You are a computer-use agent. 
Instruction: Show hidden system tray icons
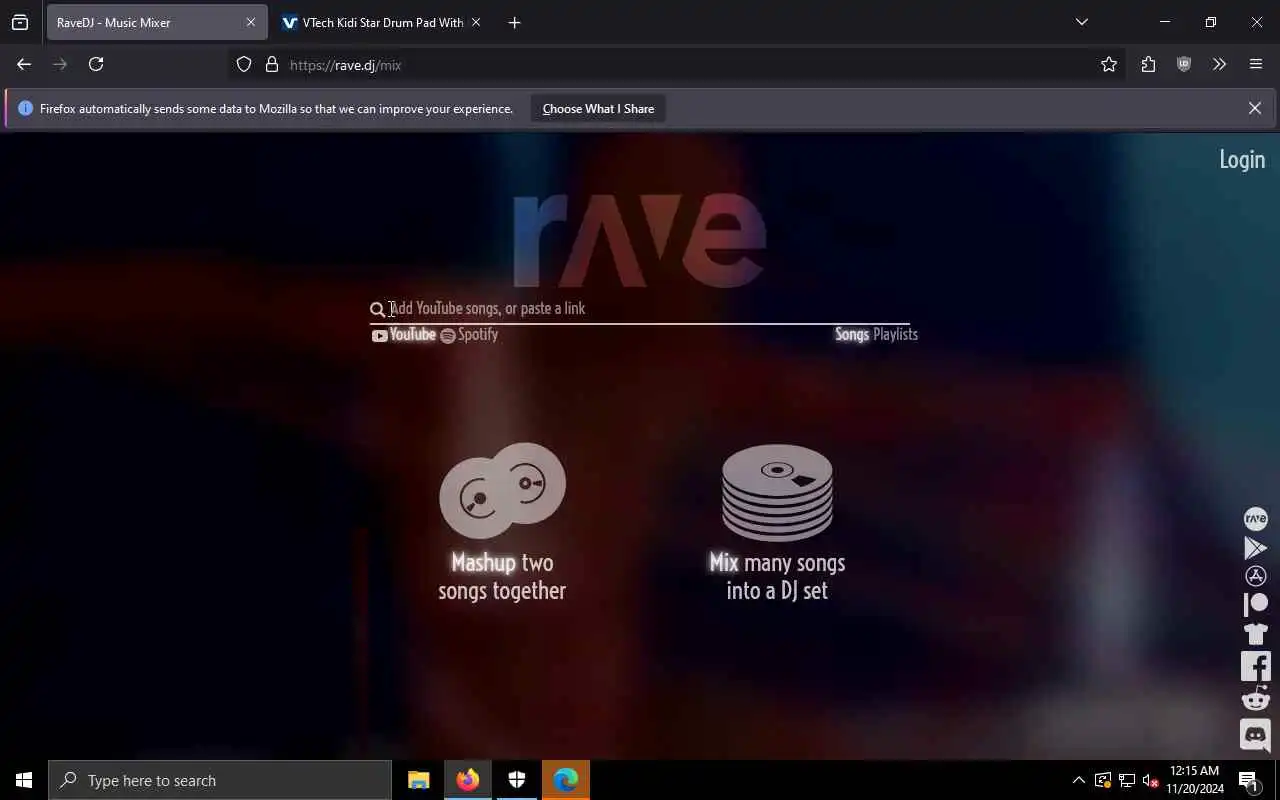(x=1078, y=780)
